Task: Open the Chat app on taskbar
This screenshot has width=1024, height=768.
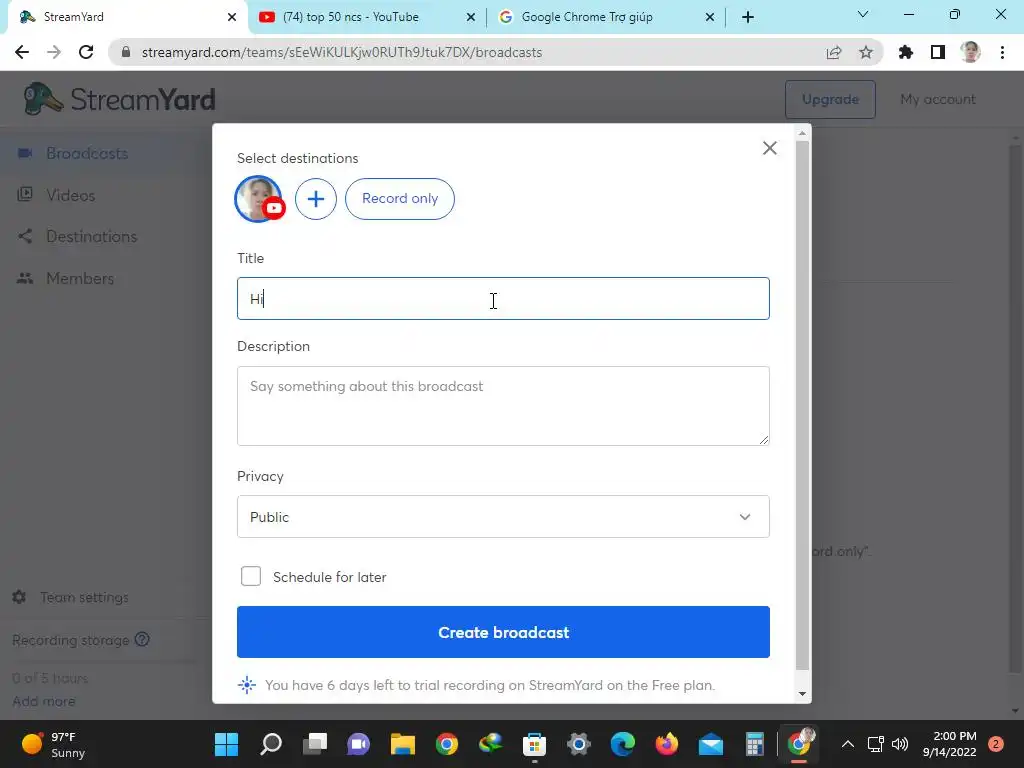Action: [359, 744]
